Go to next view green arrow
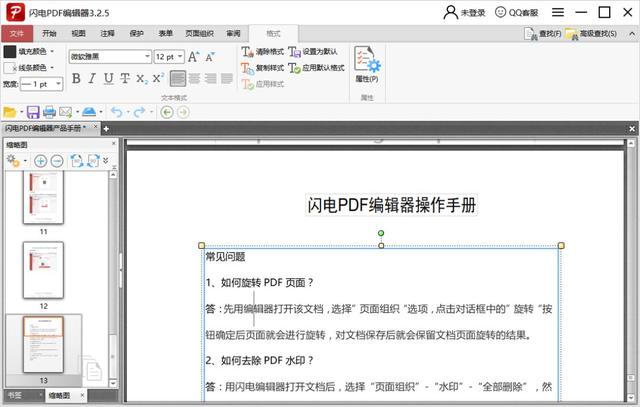640x407 pixels. [x=183, y=112]
